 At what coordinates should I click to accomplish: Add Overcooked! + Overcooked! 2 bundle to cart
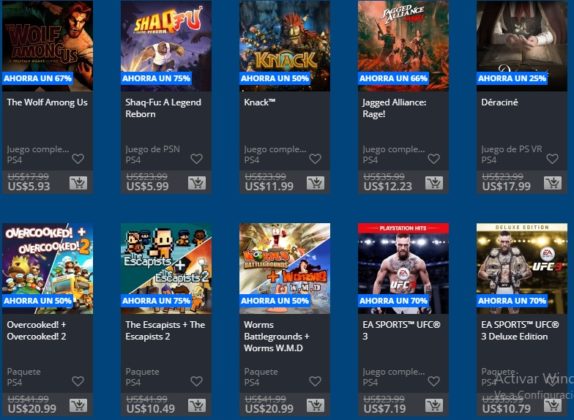tap(78, 405)
